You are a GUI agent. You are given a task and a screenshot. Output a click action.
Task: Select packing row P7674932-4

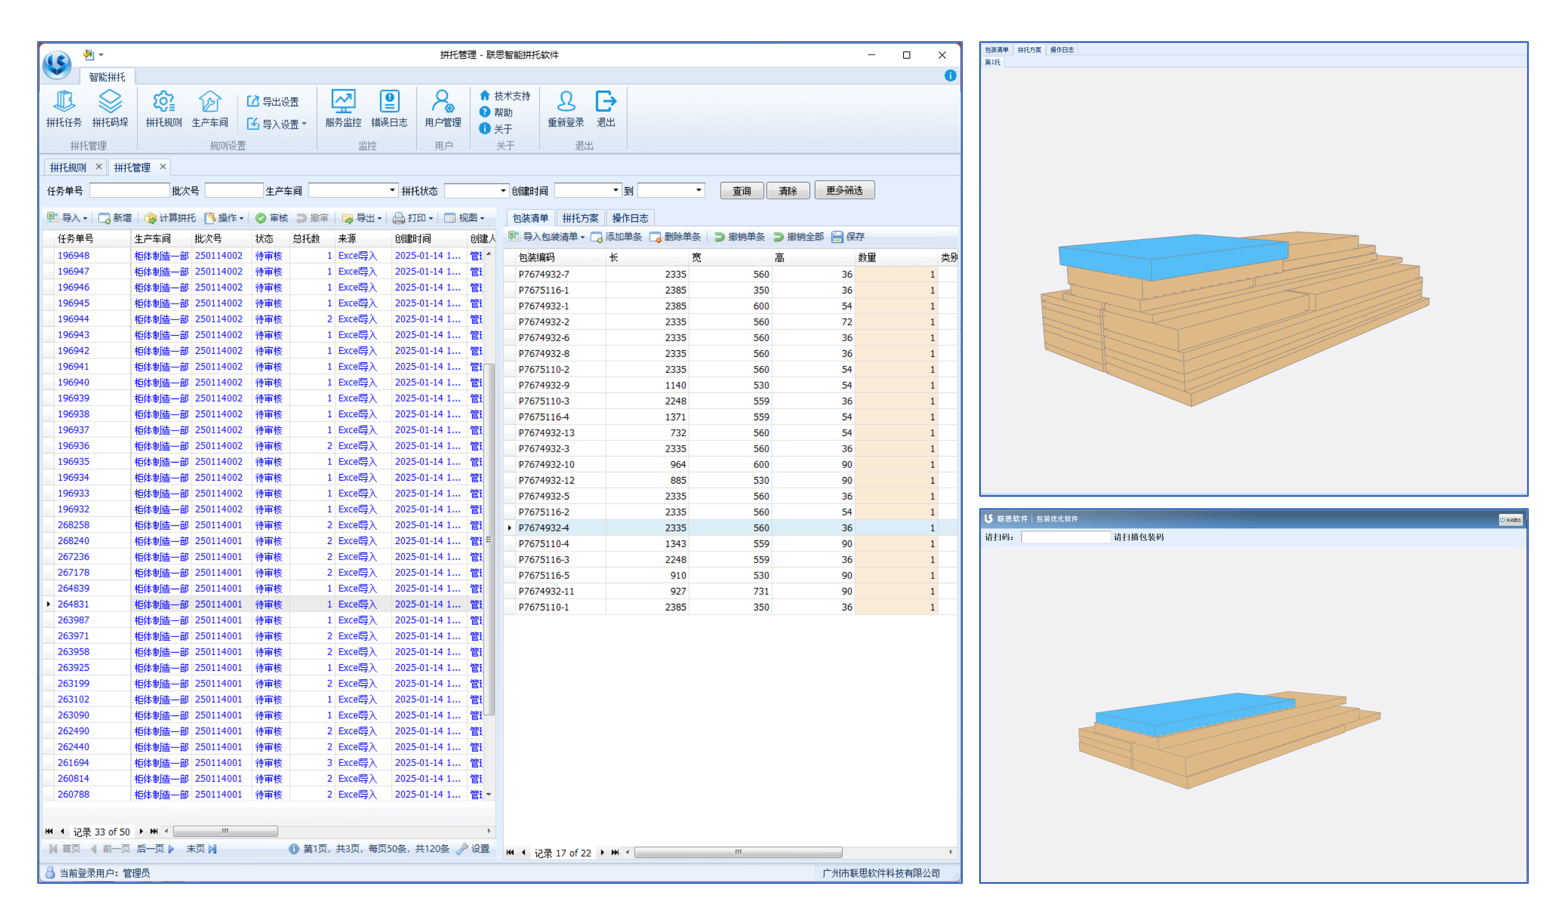731,528
